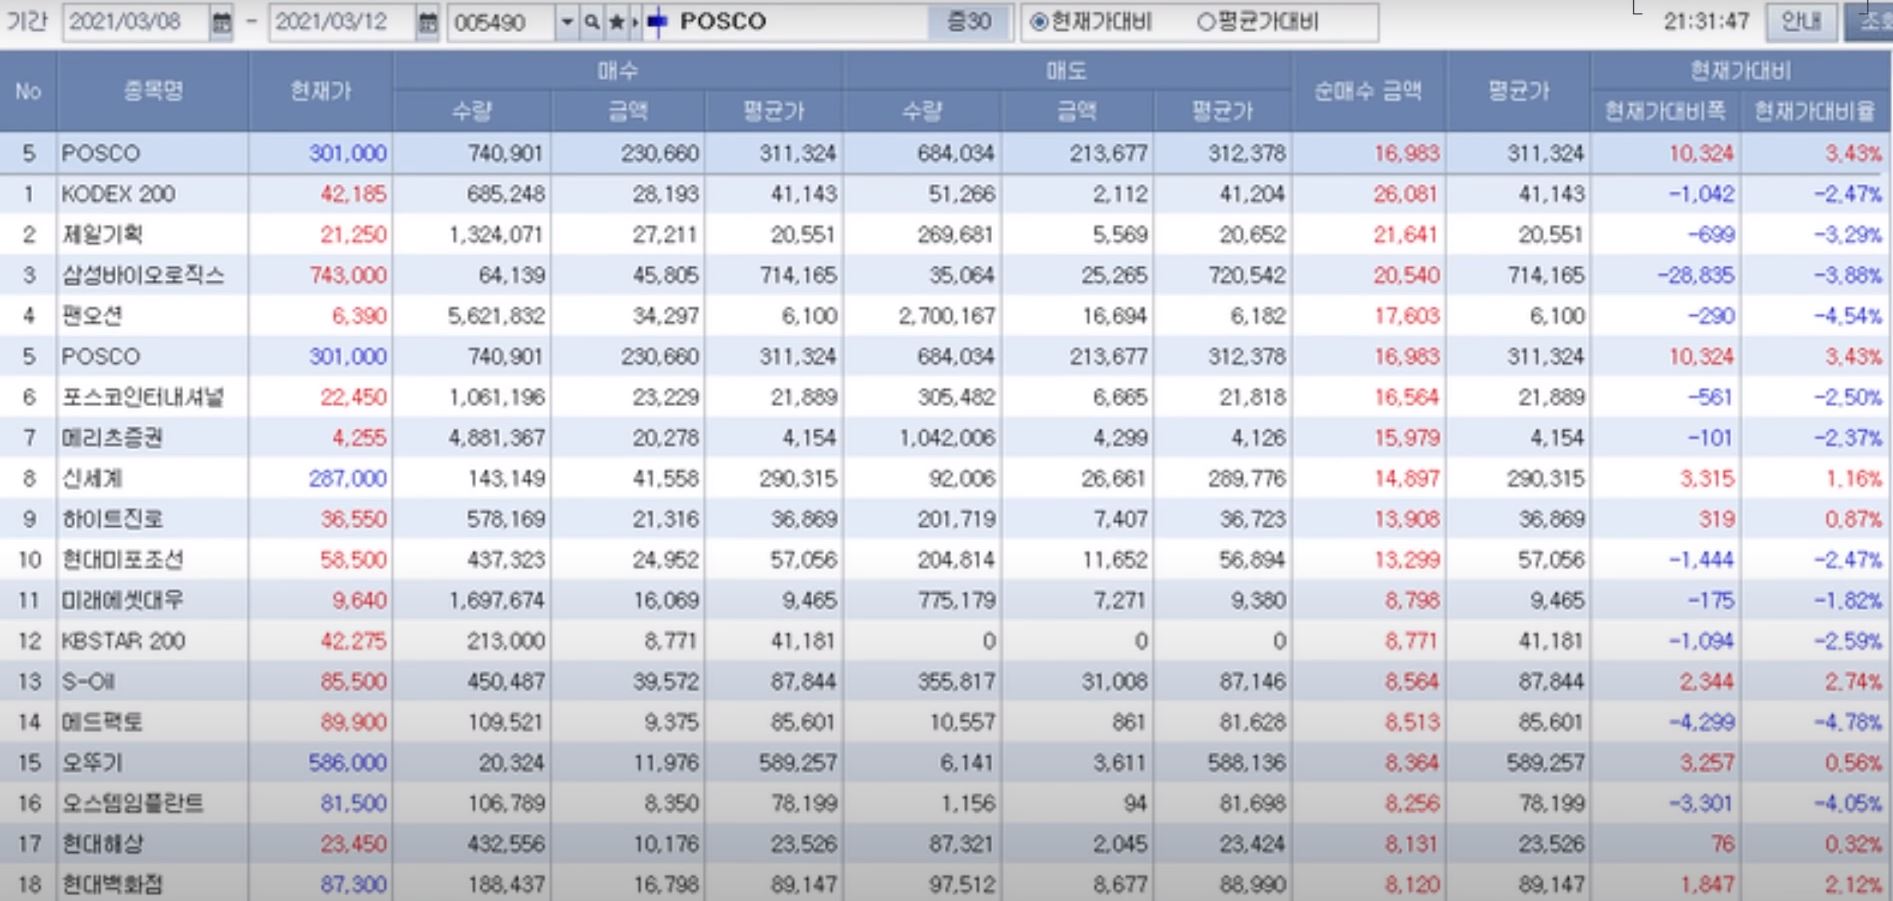Screen dimensions: 1893x901
Task: Click the 743,000 price in 삼성바이오로직스 row
Action: tap(348, 275)
